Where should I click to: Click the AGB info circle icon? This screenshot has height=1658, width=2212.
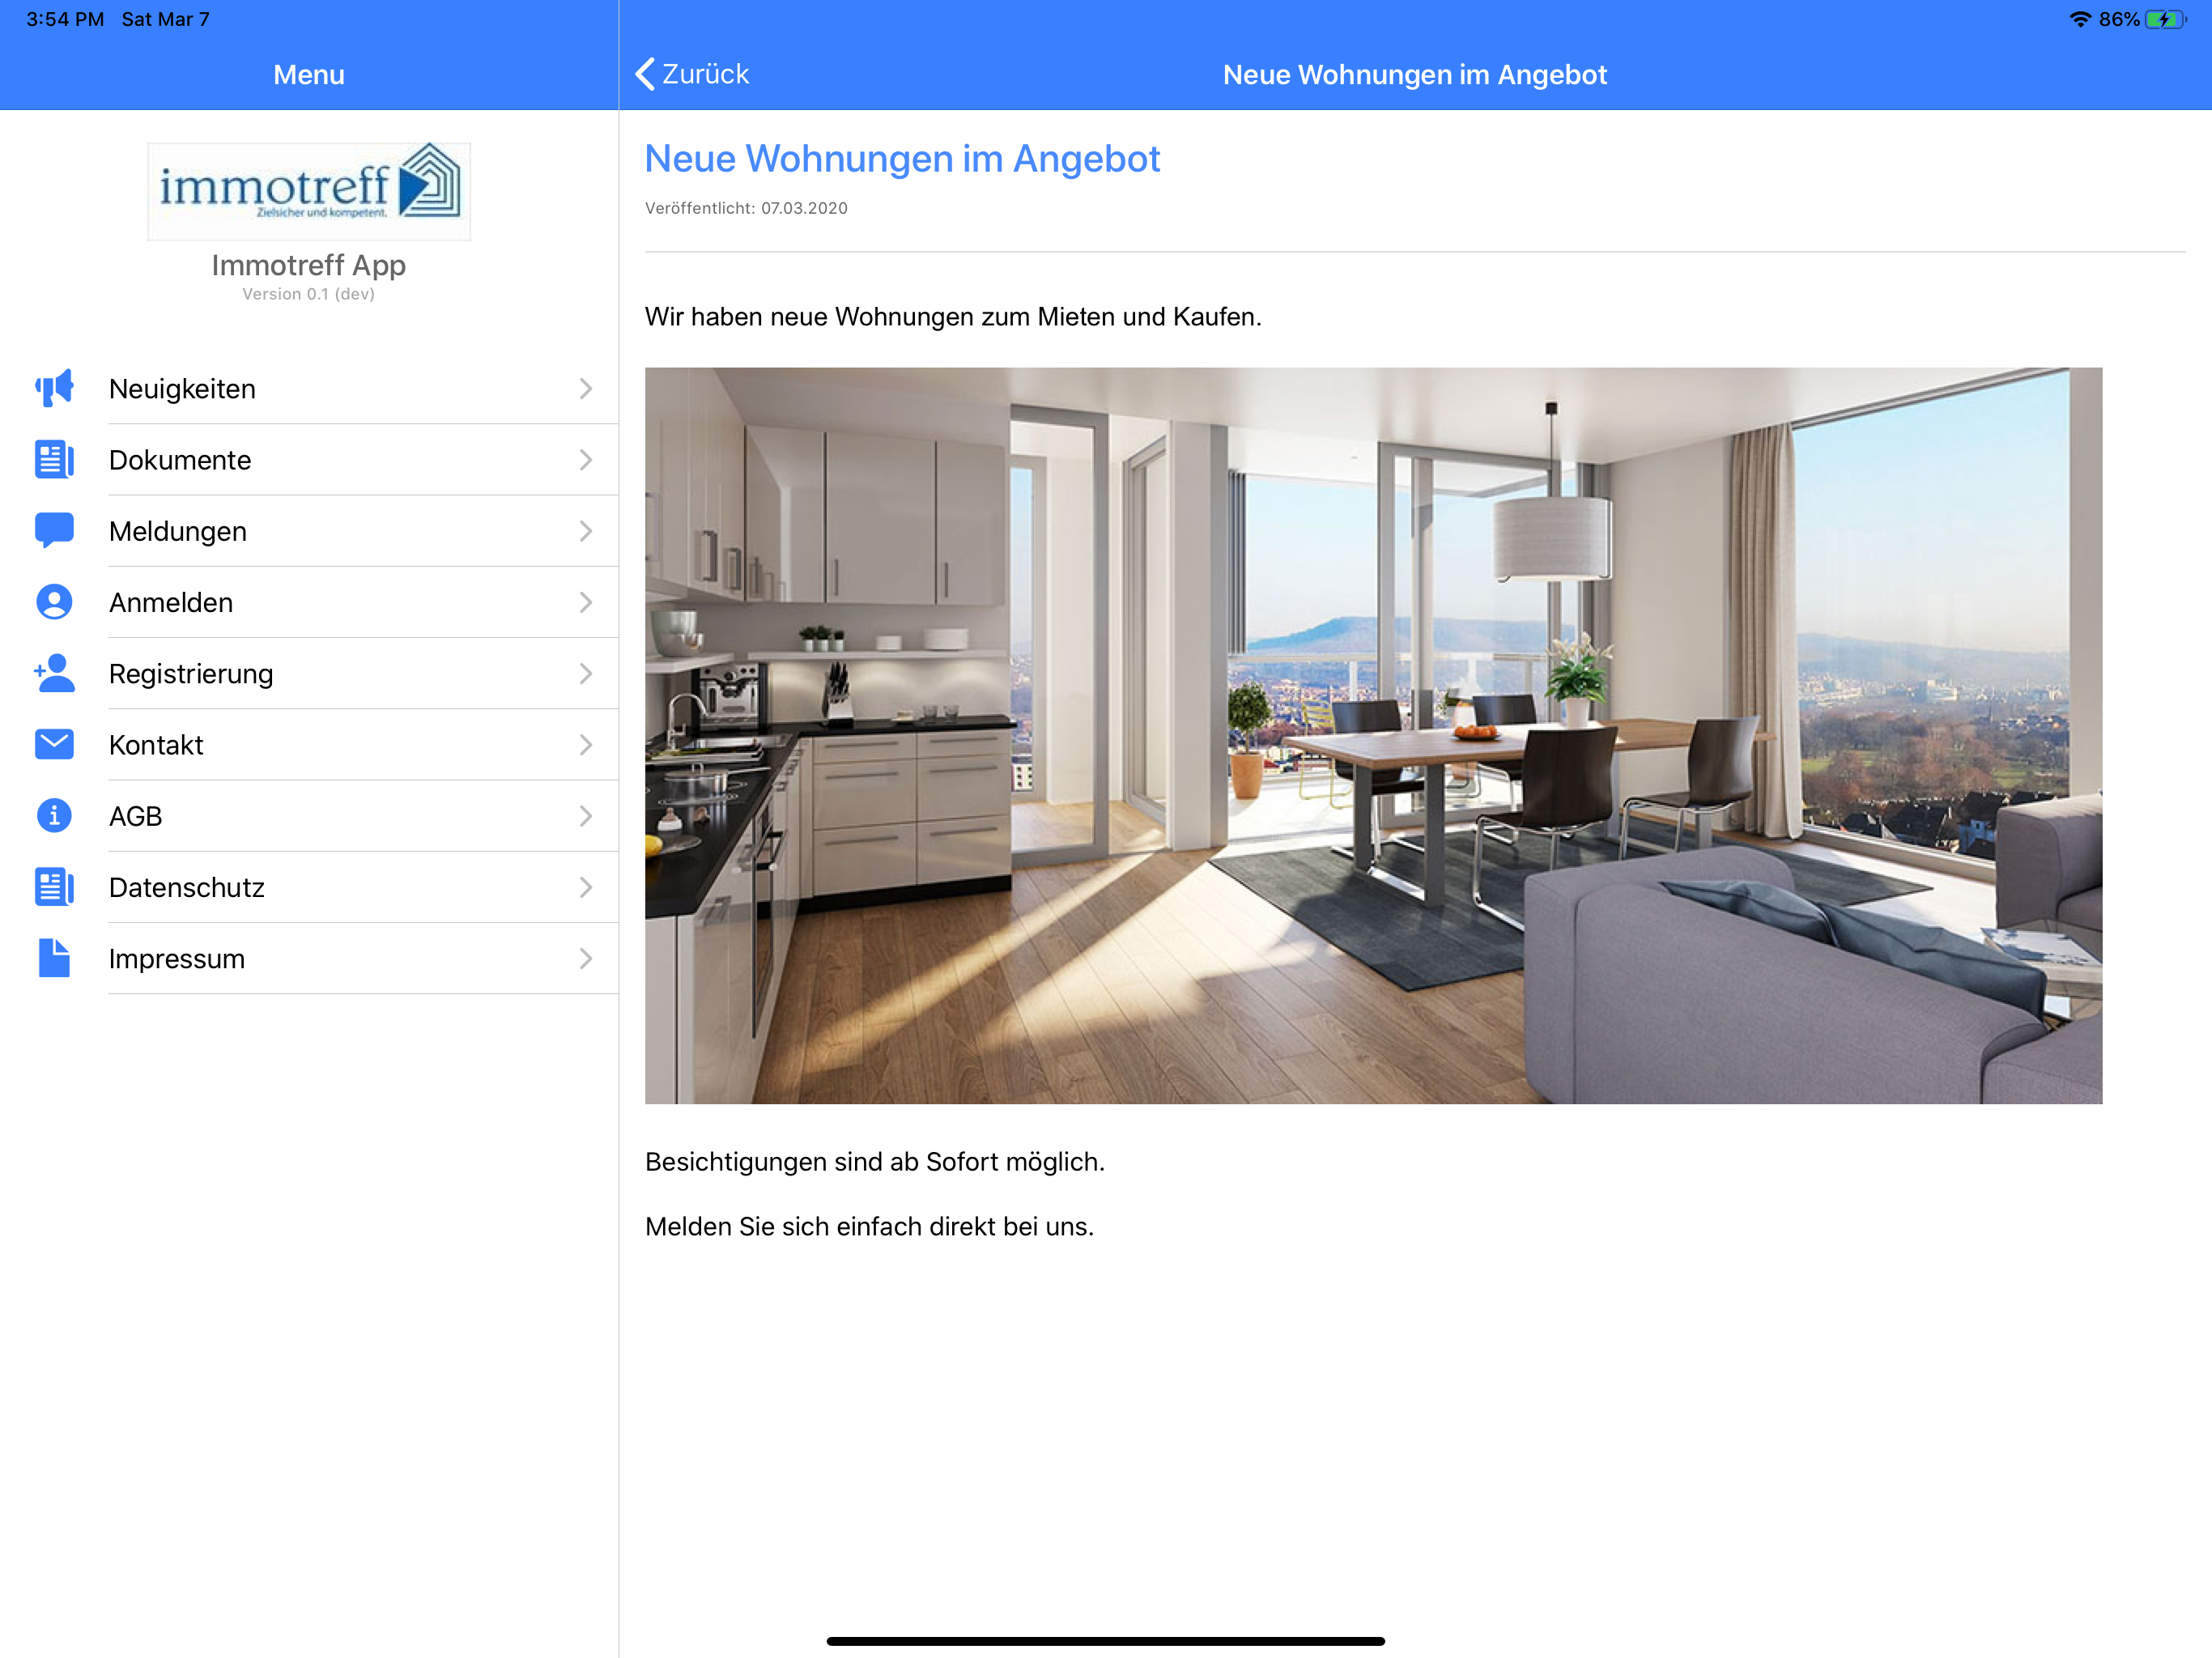click(x=54, y=816)
